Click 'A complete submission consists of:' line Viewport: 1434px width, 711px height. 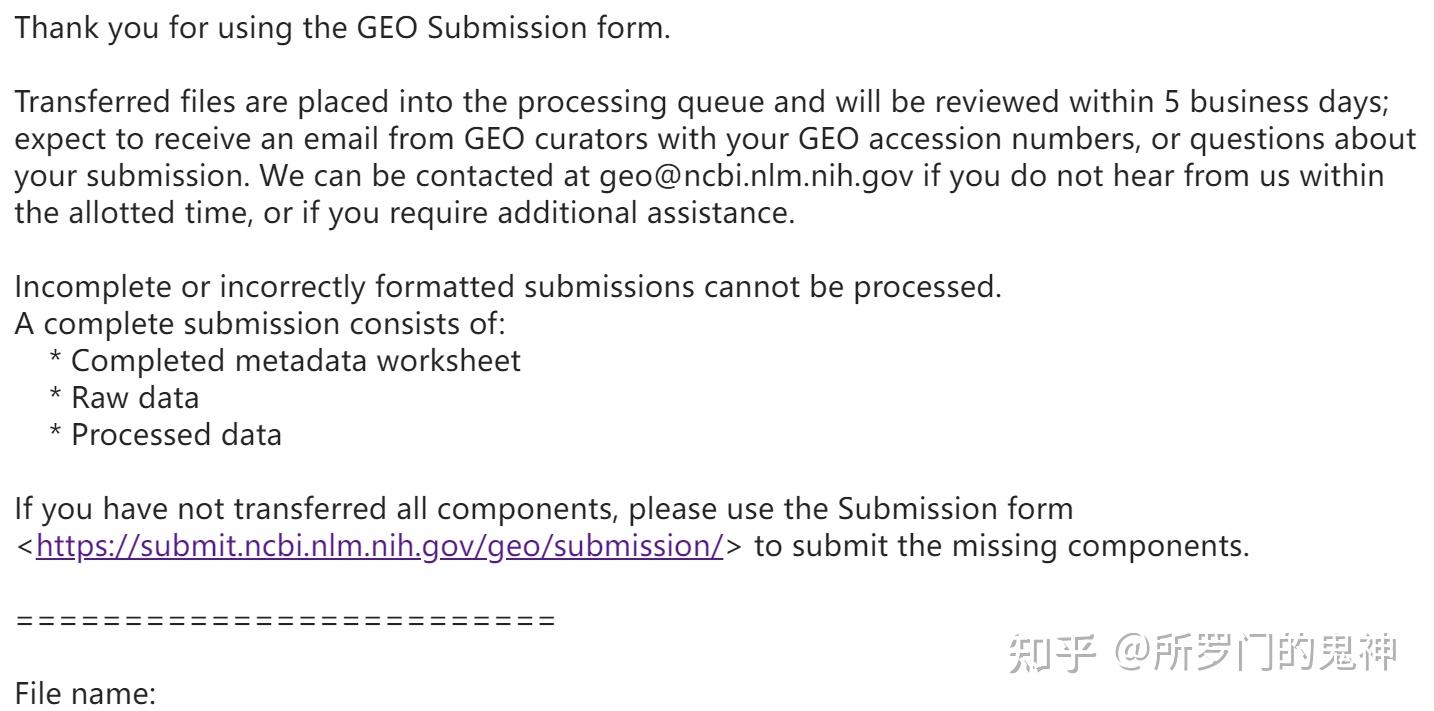coord(260,324)
